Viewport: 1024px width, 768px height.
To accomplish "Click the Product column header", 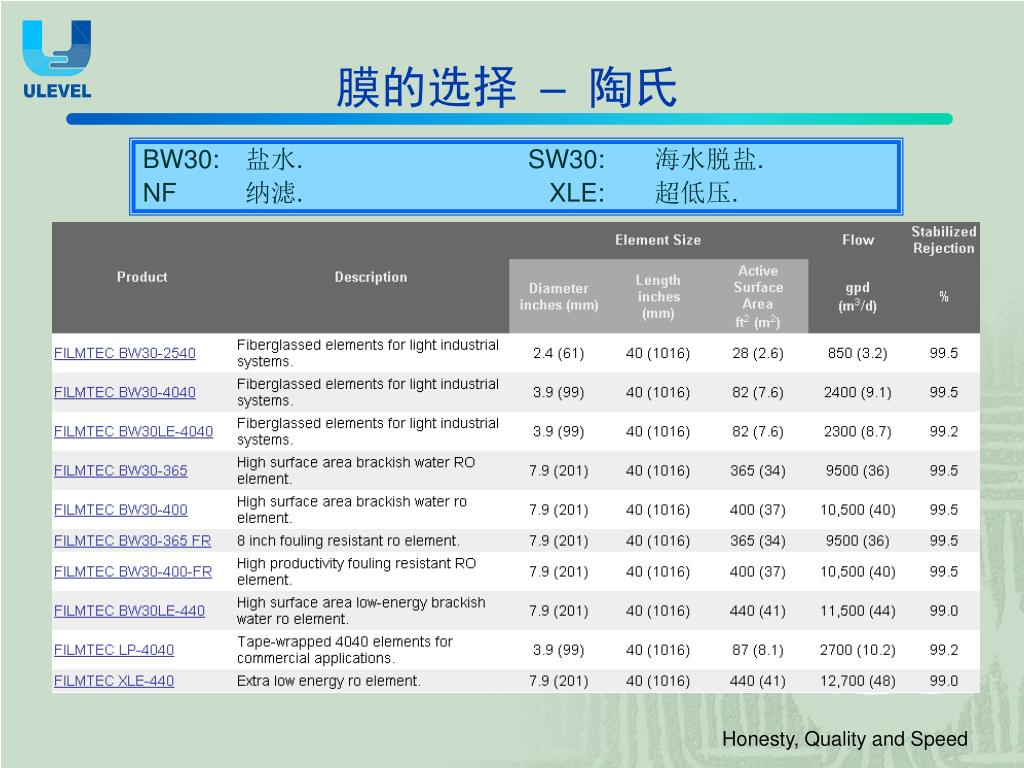I will coord(142,277).
